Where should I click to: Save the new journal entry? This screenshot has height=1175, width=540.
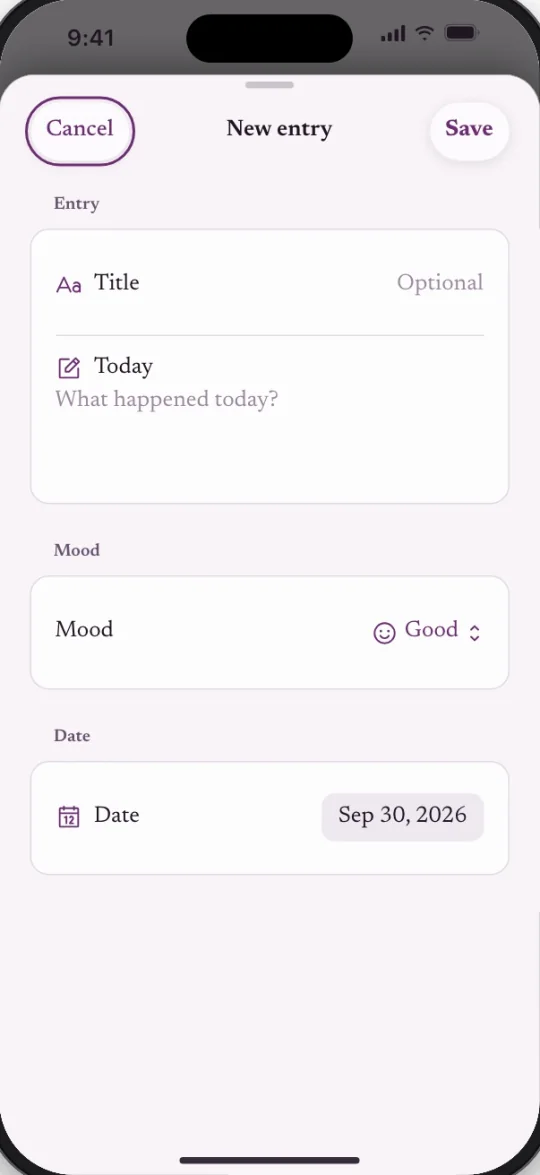point(469,130)
